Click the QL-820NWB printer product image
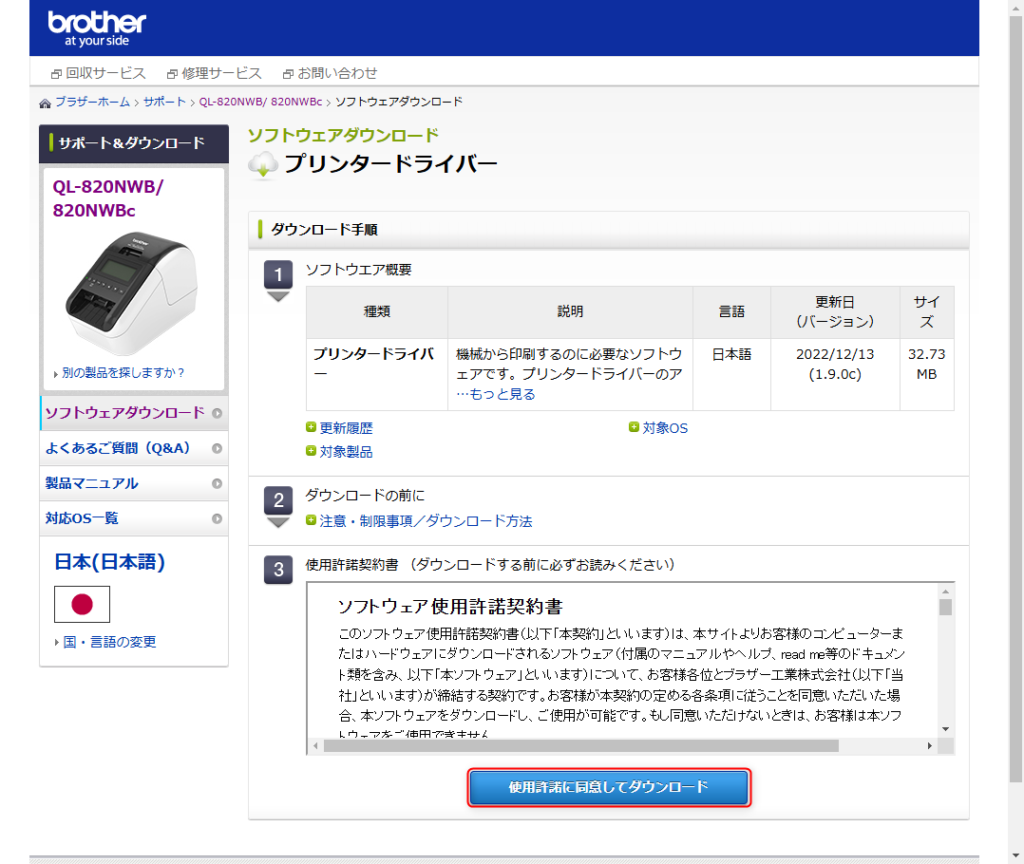Image resolution: width=1024 pixels, height=864 pixels. [133, 294]
